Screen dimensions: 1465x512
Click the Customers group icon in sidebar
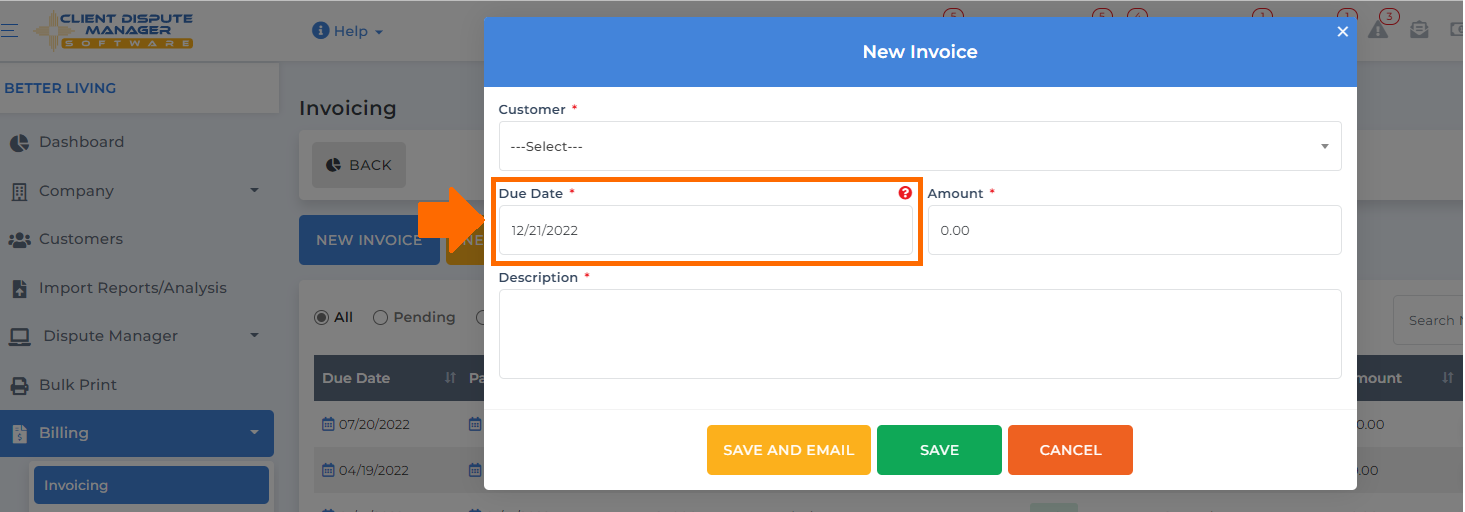click(x=19, y=240)
